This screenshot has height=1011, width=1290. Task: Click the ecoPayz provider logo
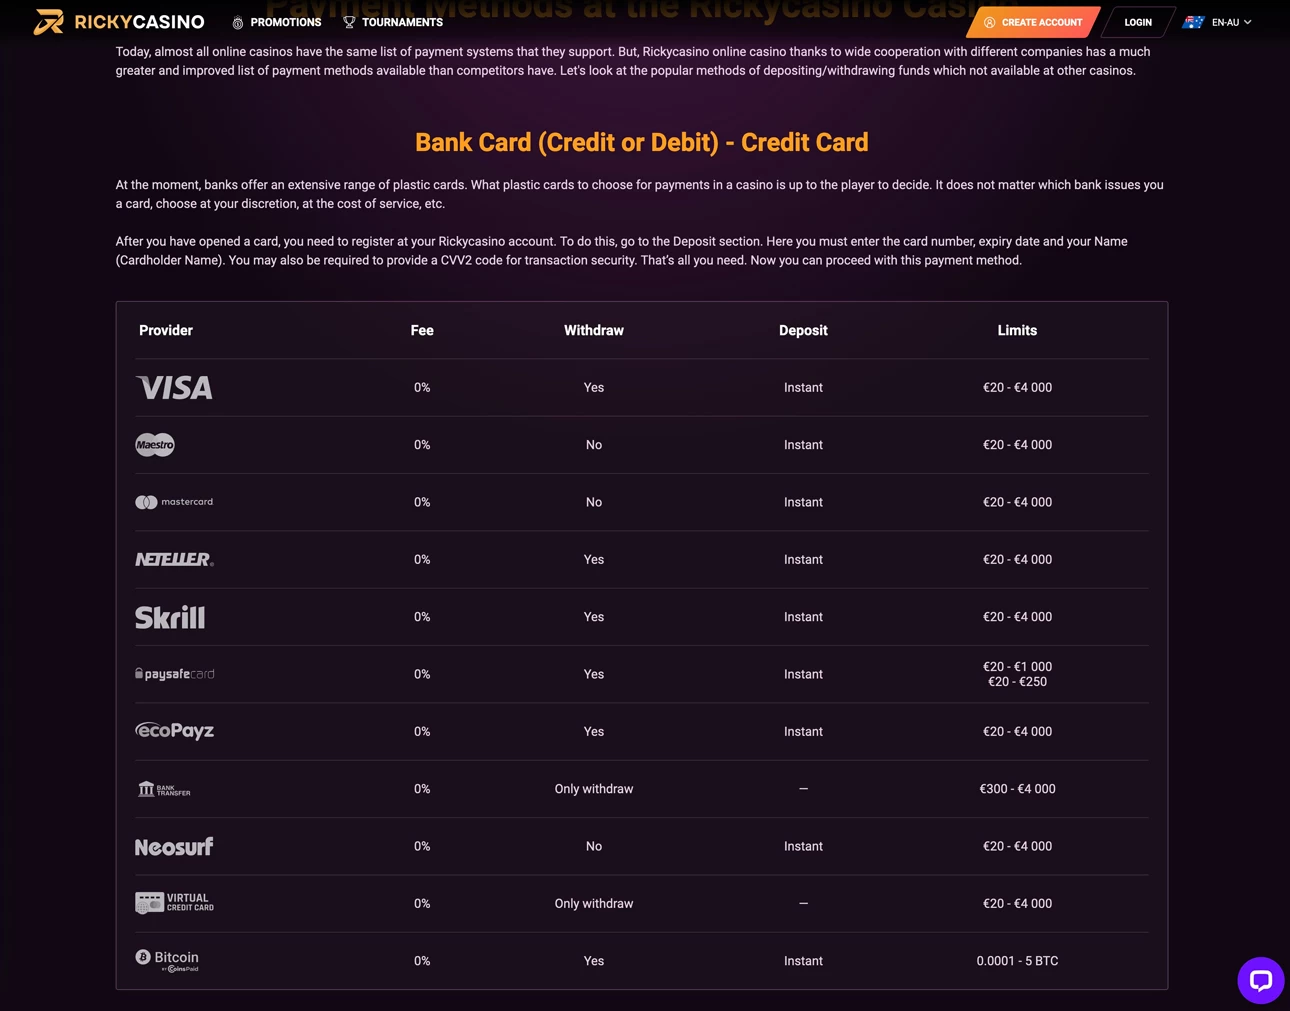pos(175,732)
